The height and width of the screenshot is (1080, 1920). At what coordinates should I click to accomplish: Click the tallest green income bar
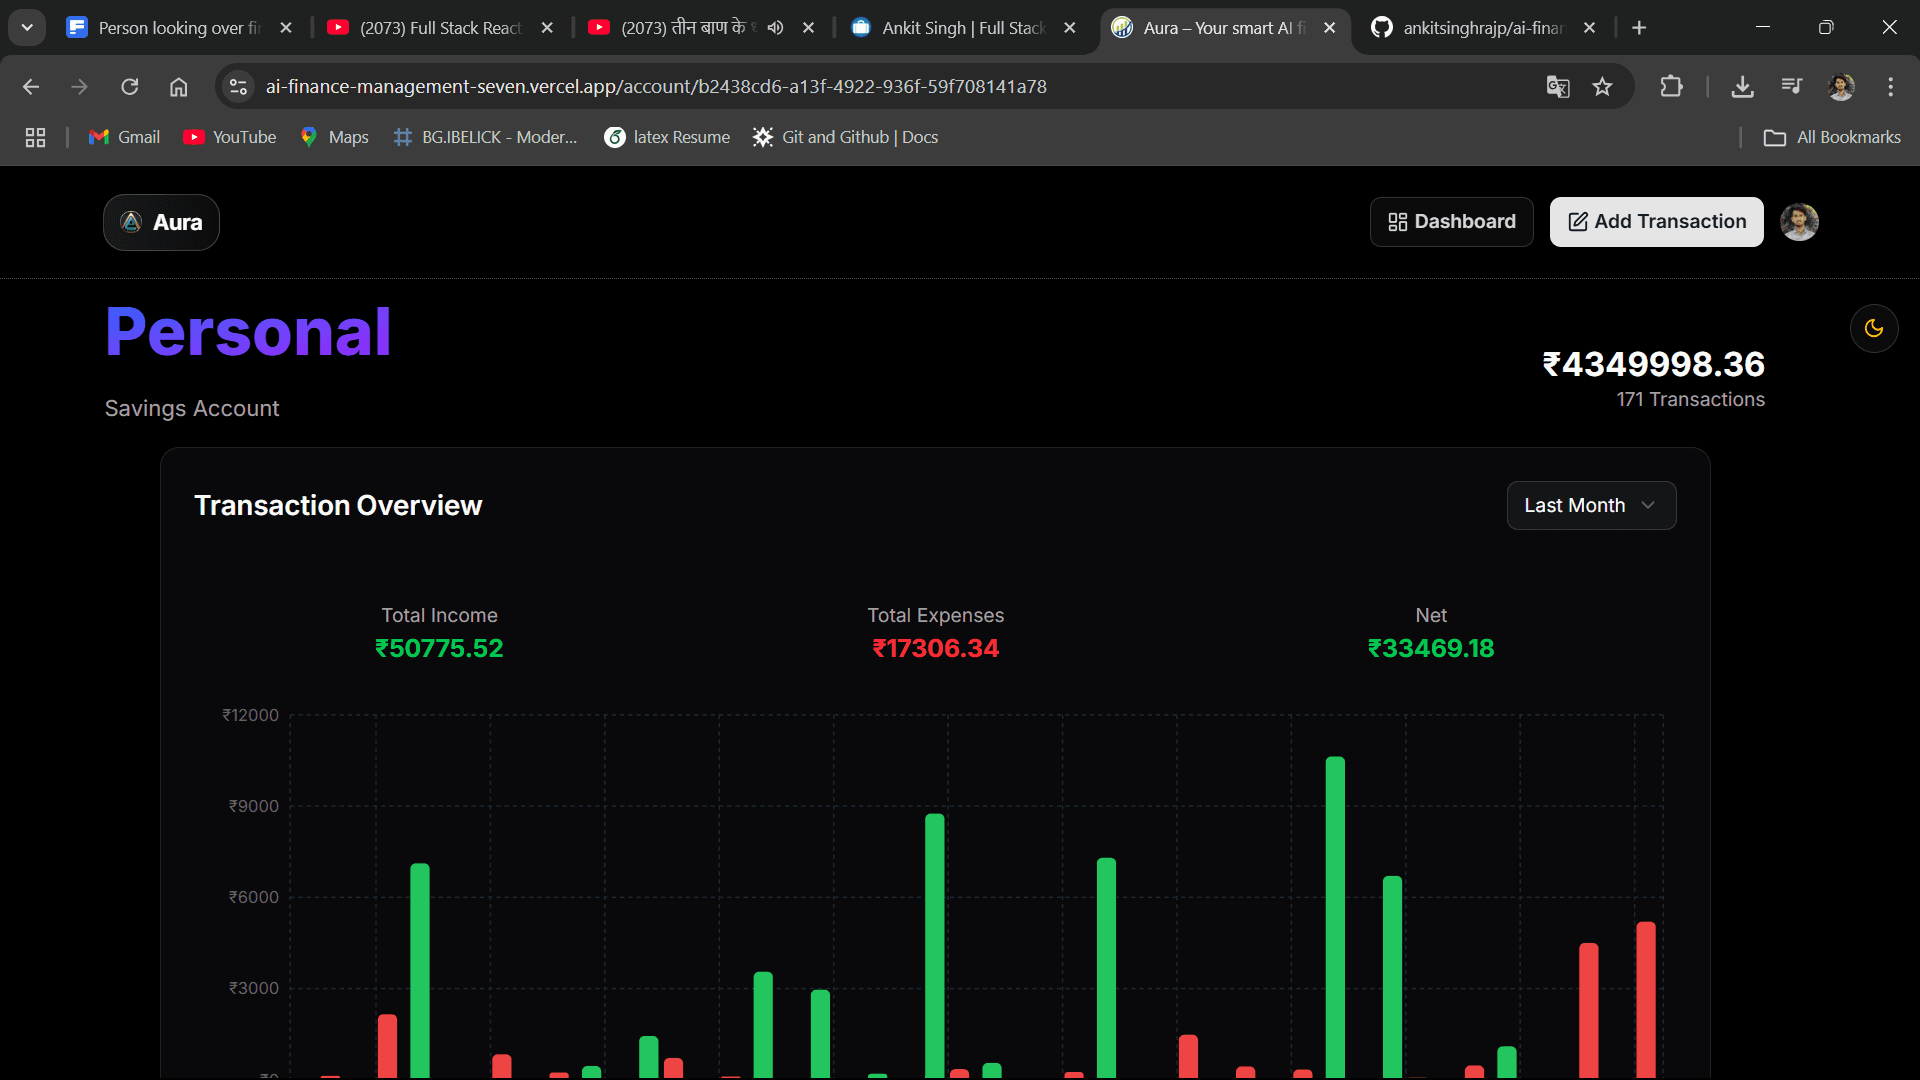click(1335, 917)
